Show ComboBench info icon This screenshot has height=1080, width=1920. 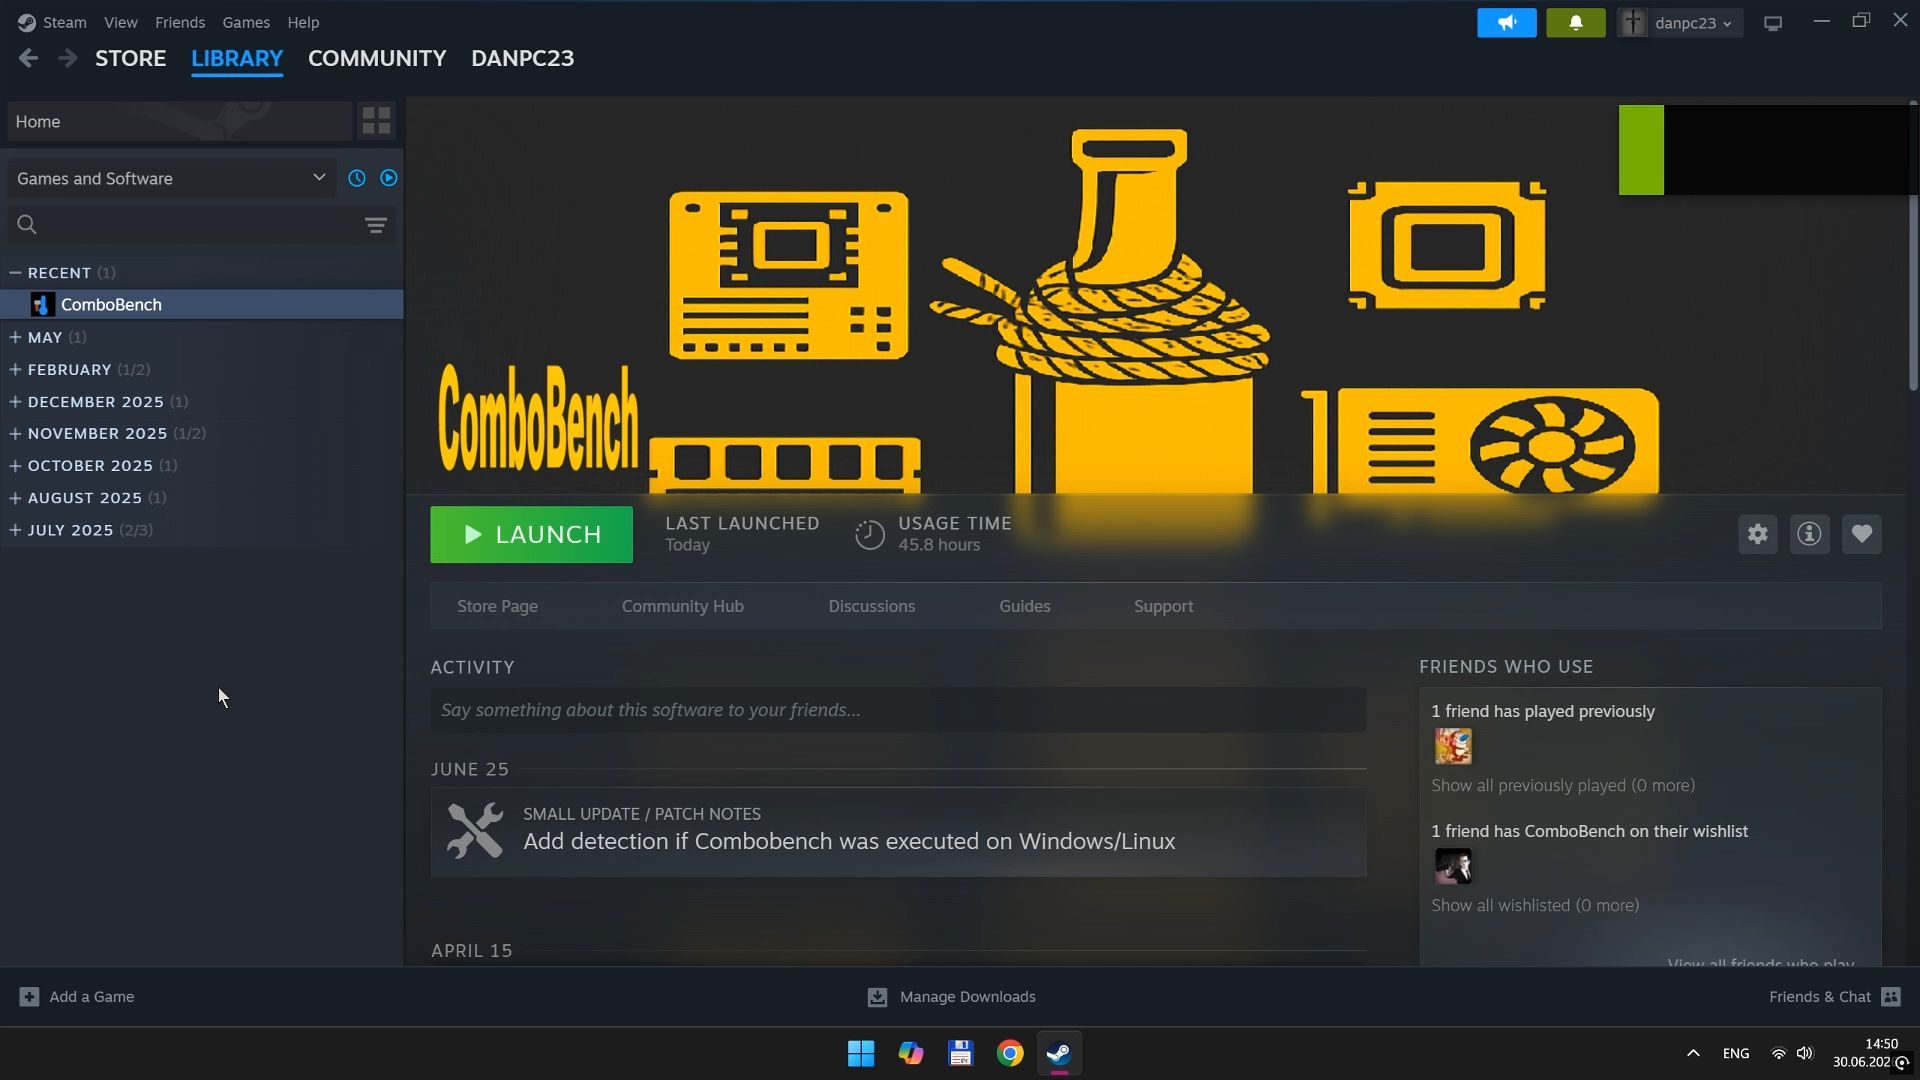1809,534
